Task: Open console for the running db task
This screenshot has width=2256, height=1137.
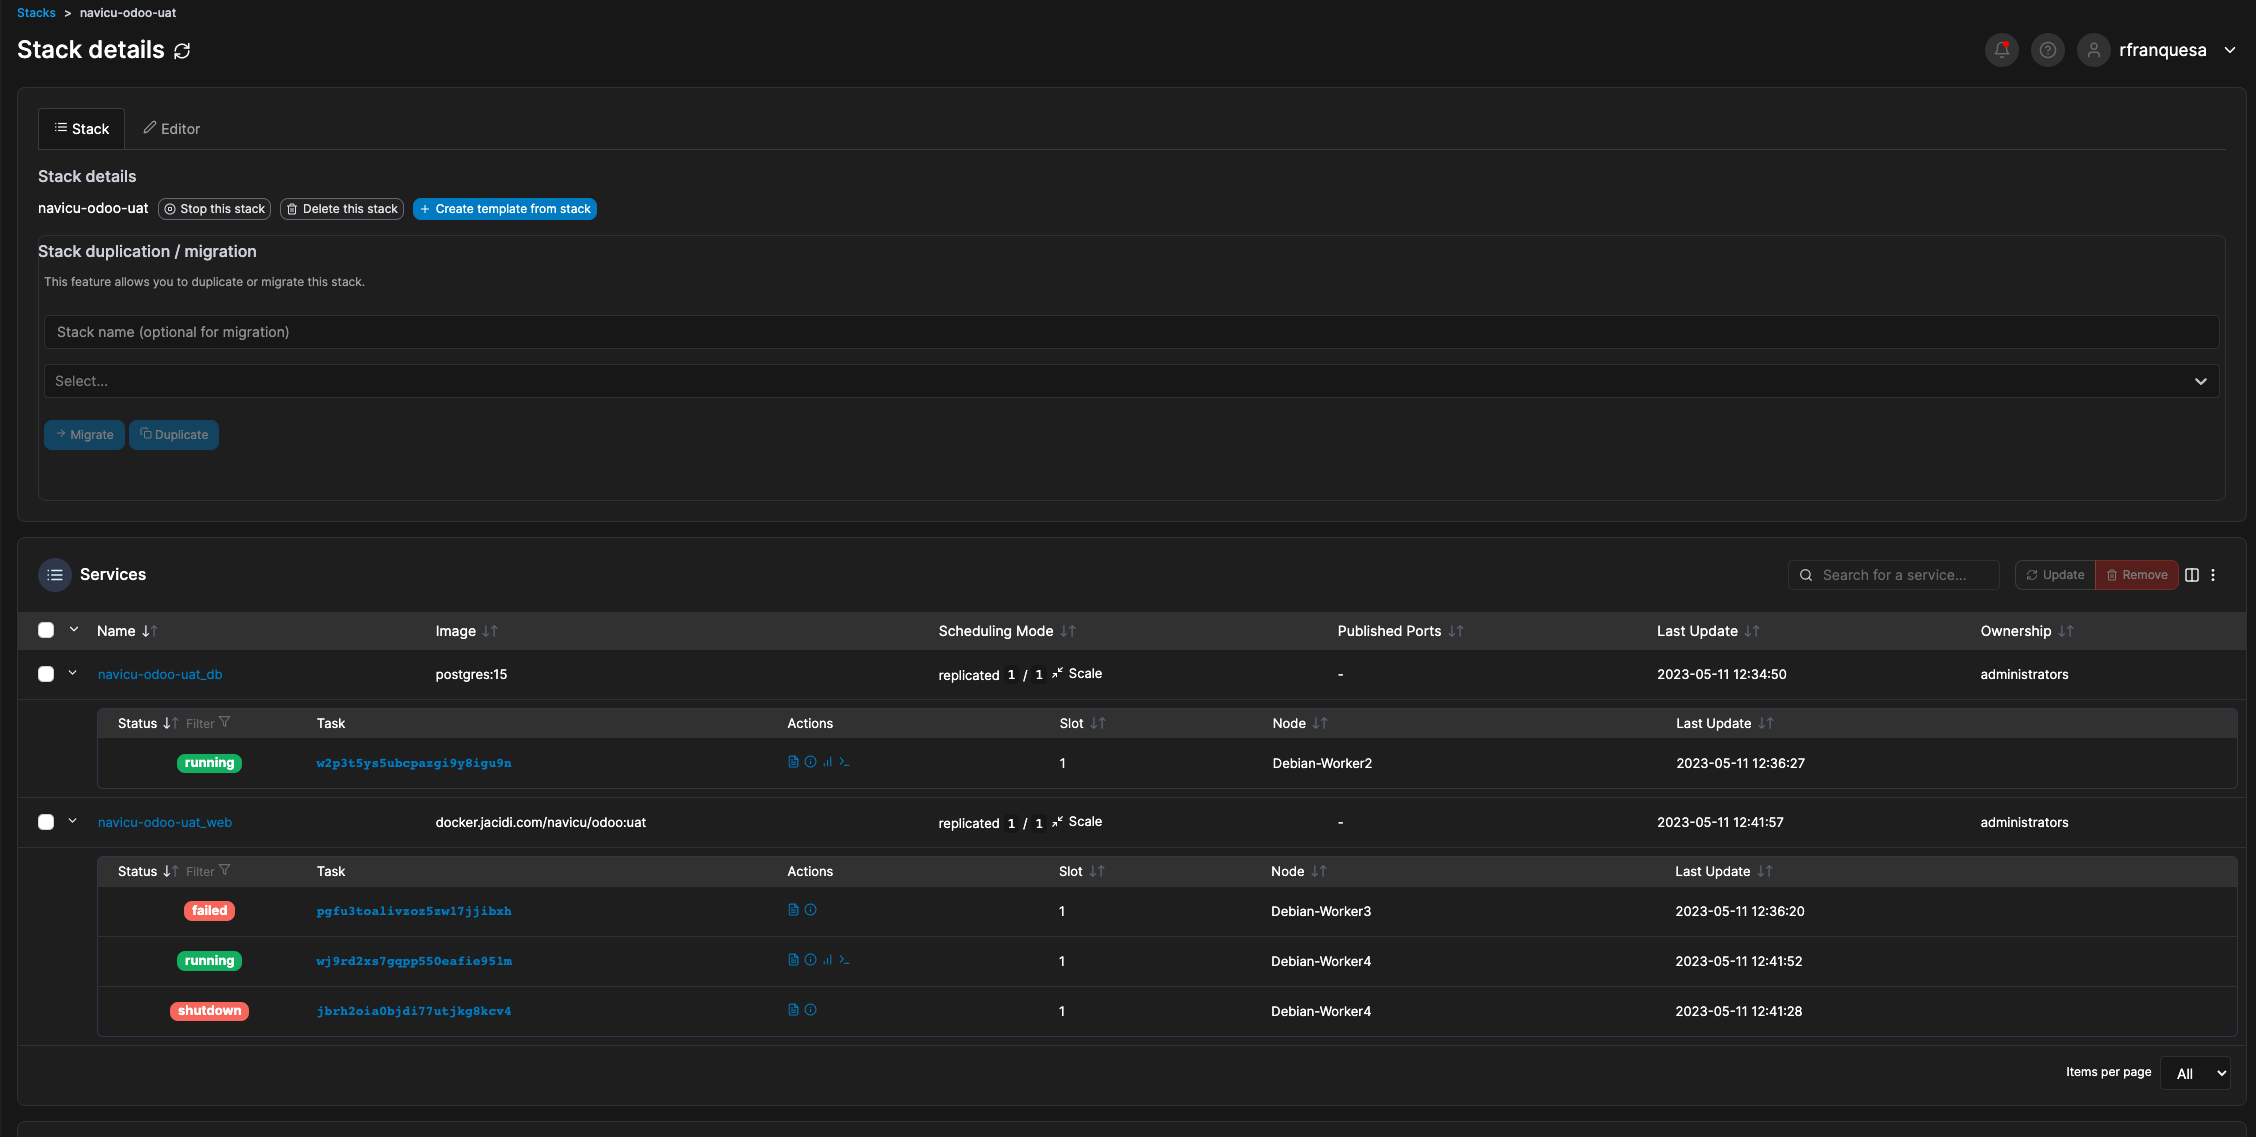Action: coord(845,762)
